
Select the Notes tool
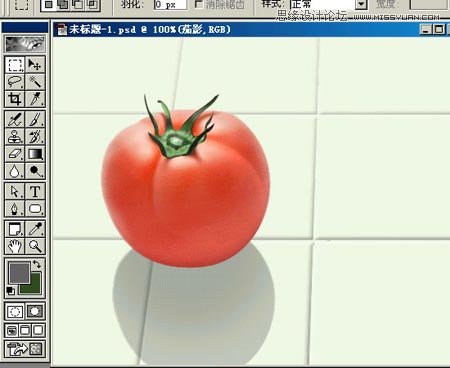[x=15, y=229]
